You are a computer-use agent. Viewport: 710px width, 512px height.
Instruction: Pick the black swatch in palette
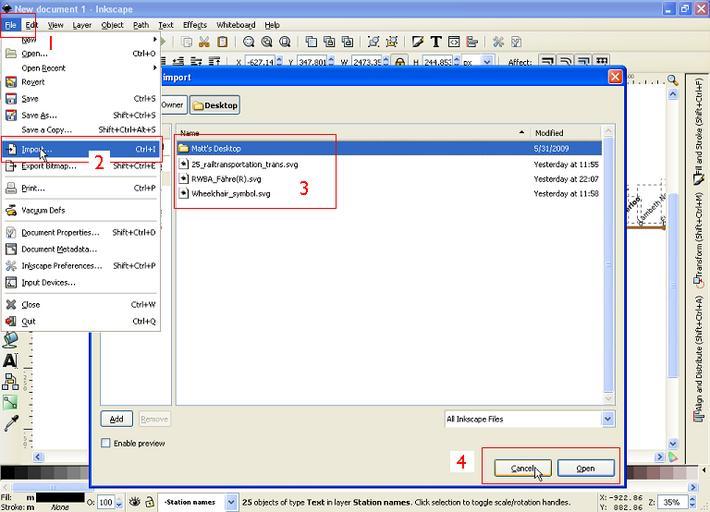pyautogui.click(x=7, y=473)
